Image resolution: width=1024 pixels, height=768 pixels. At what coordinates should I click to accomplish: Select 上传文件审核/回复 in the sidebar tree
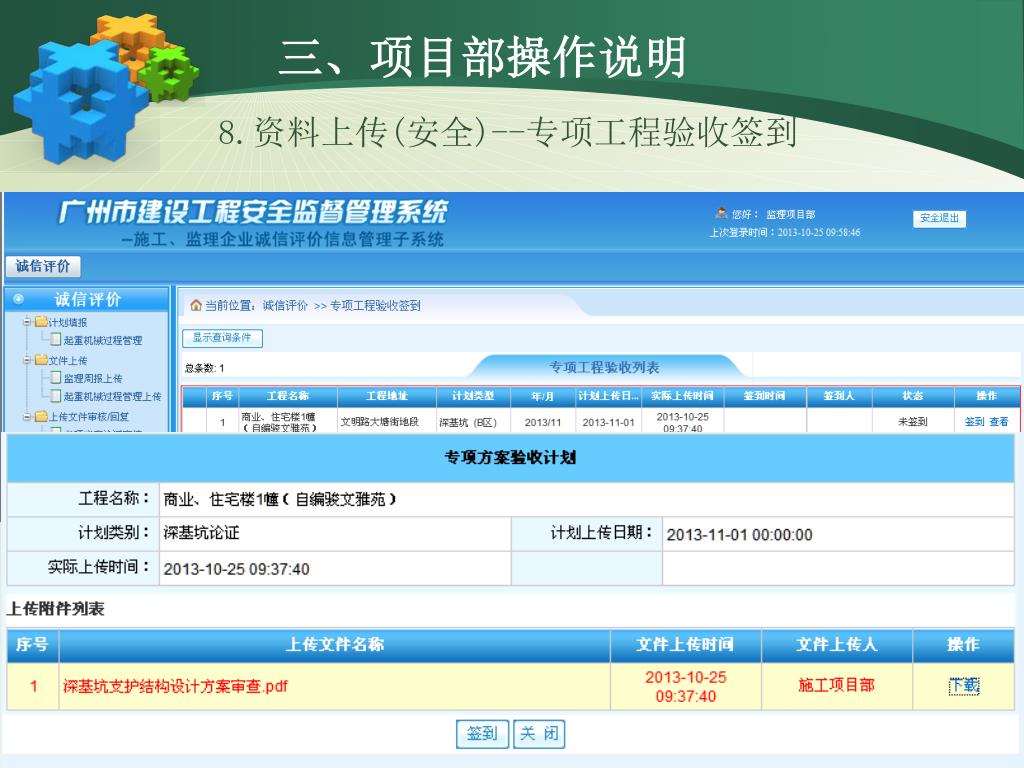coord(89,417)
